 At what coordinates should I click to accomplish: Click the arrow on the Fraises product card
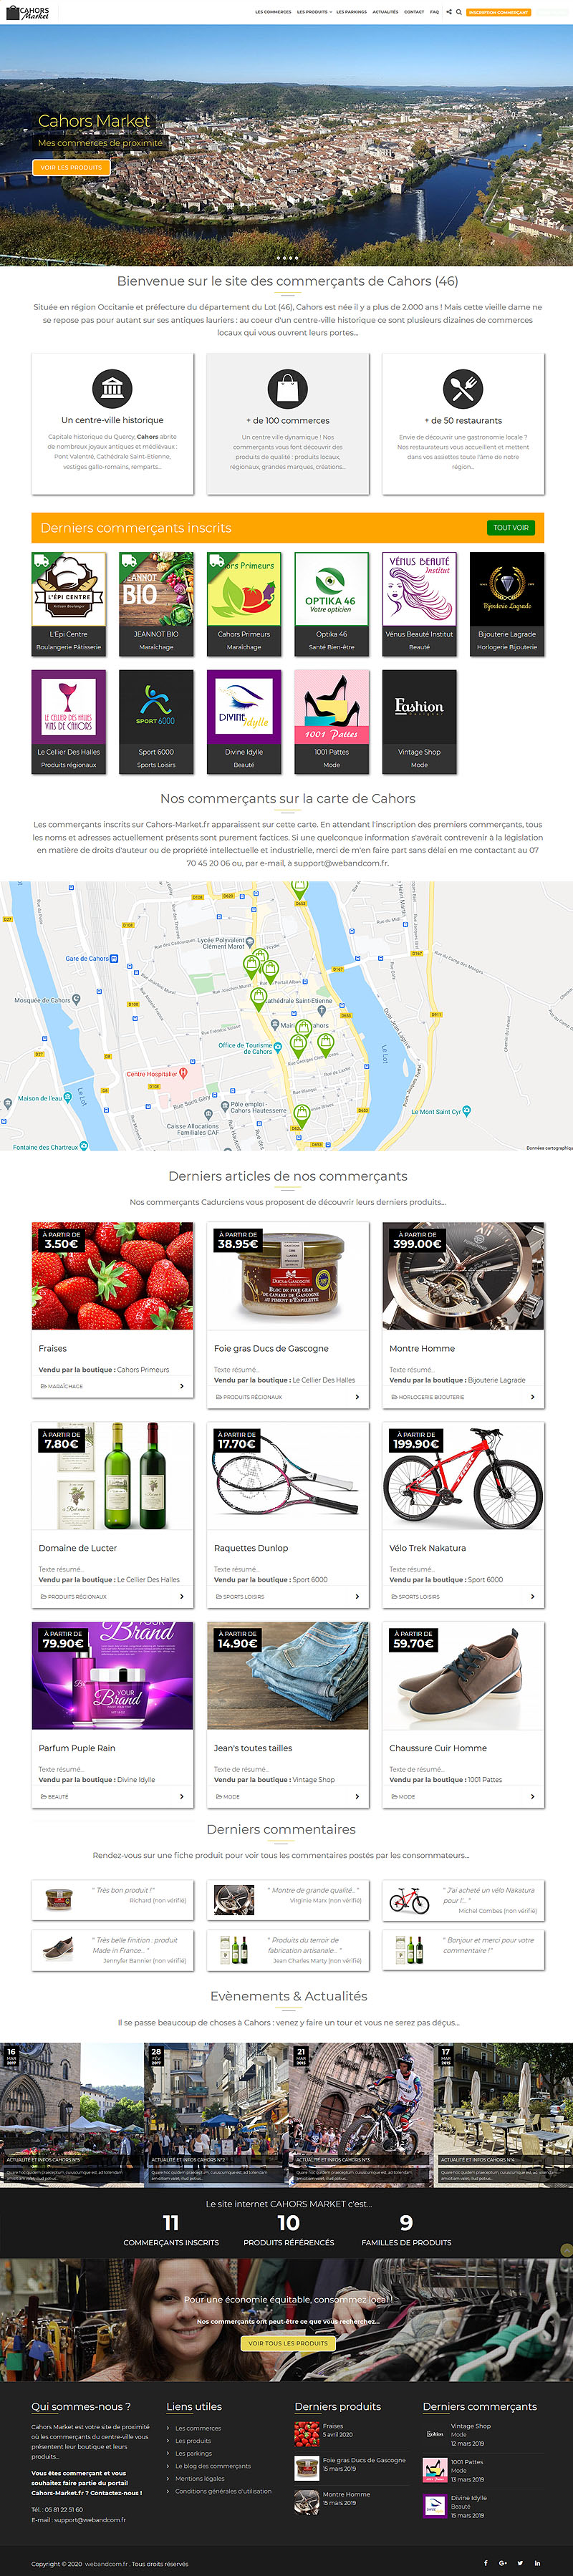tap(181, 1386)
